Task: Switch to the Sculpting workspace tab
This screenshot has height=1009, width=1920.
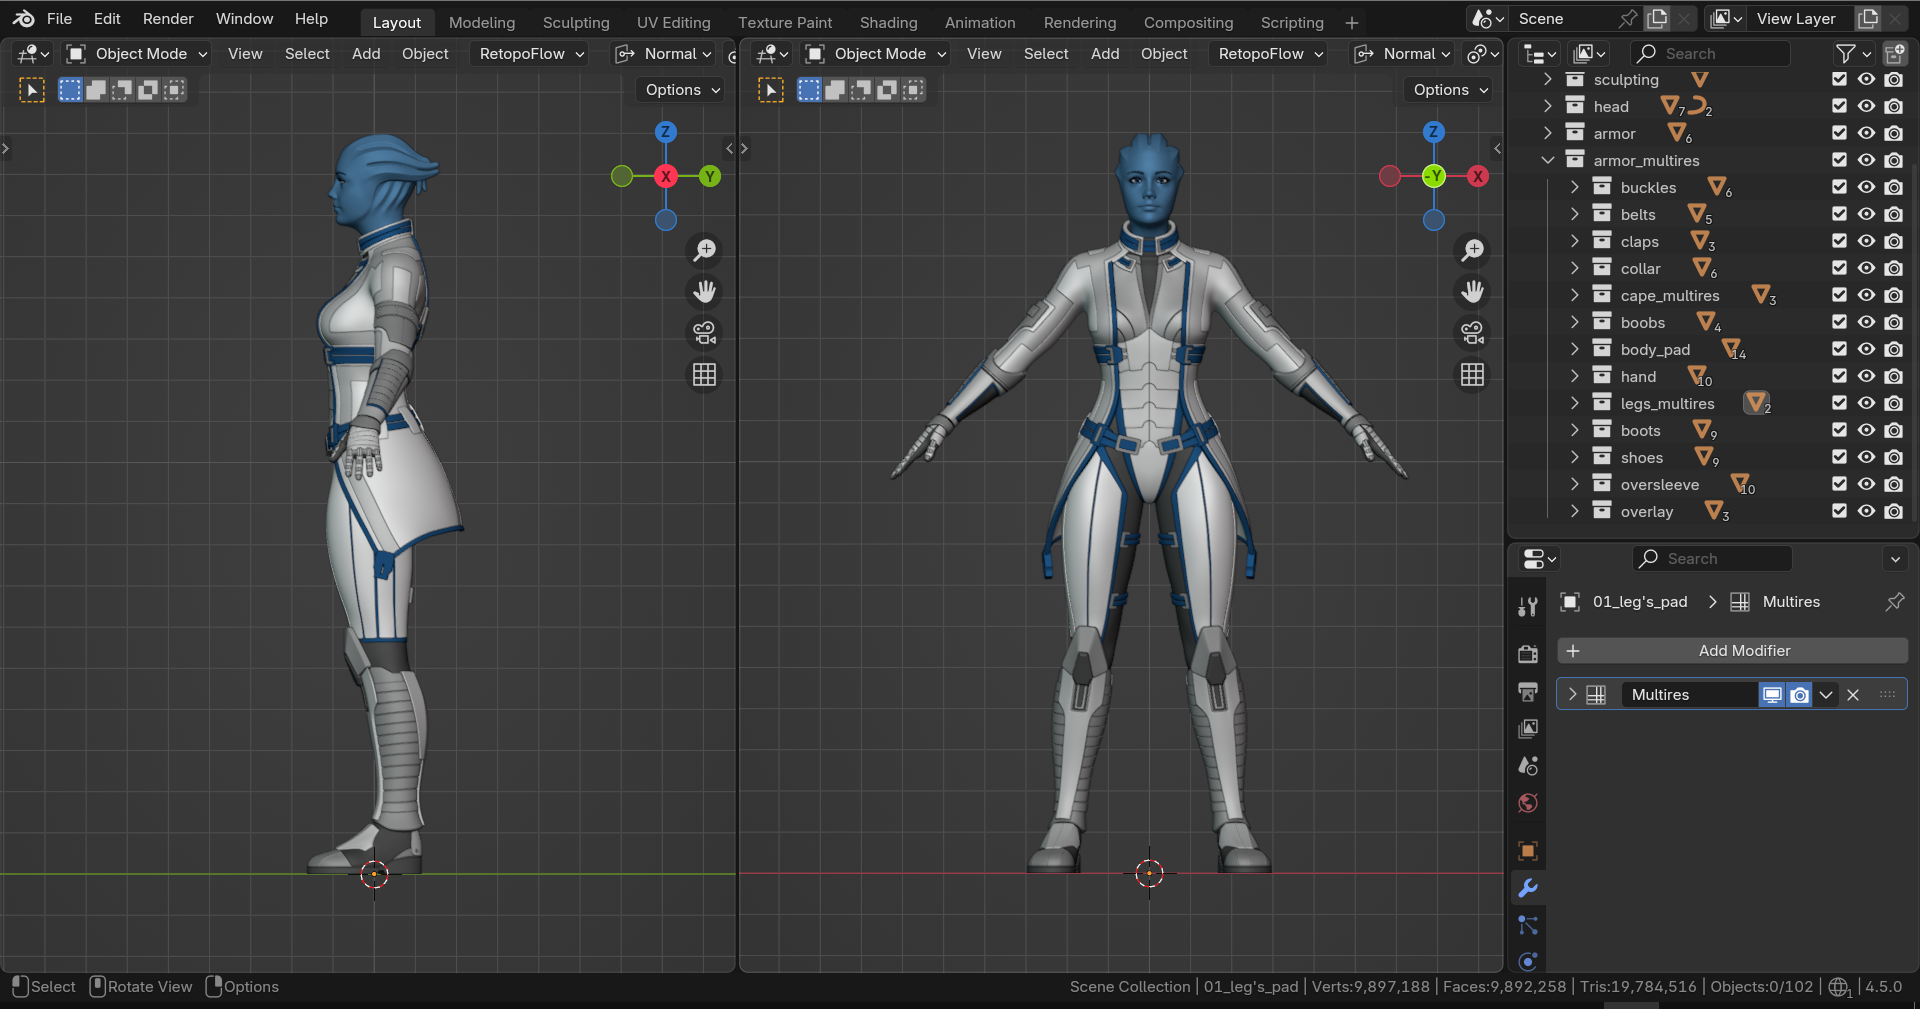Action: (575, 22)
